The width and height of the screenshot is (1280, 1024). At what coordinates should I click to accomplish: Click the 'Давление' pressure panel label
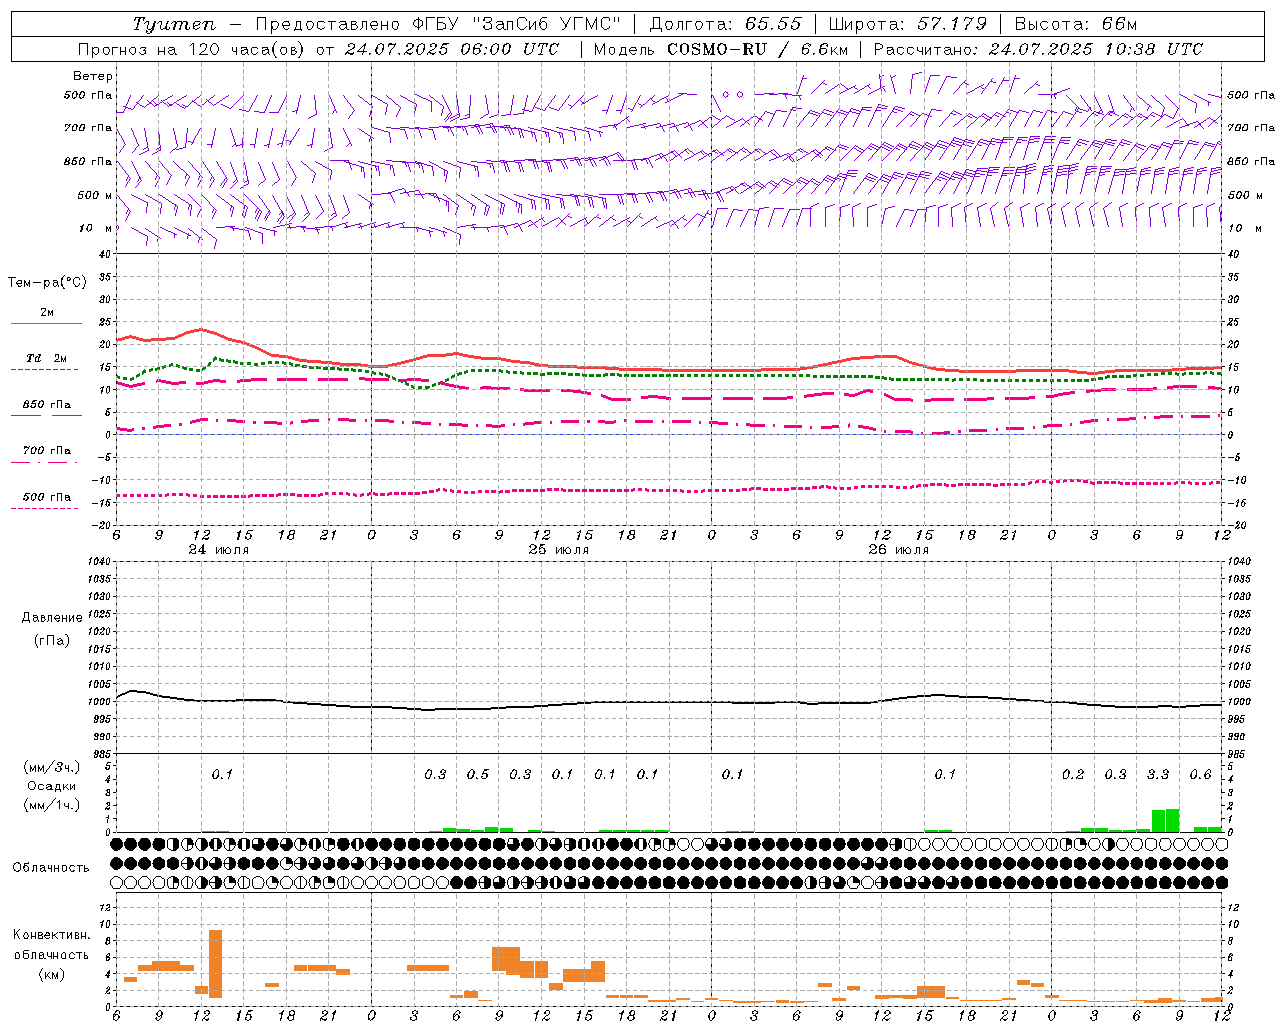click(52, 618)
